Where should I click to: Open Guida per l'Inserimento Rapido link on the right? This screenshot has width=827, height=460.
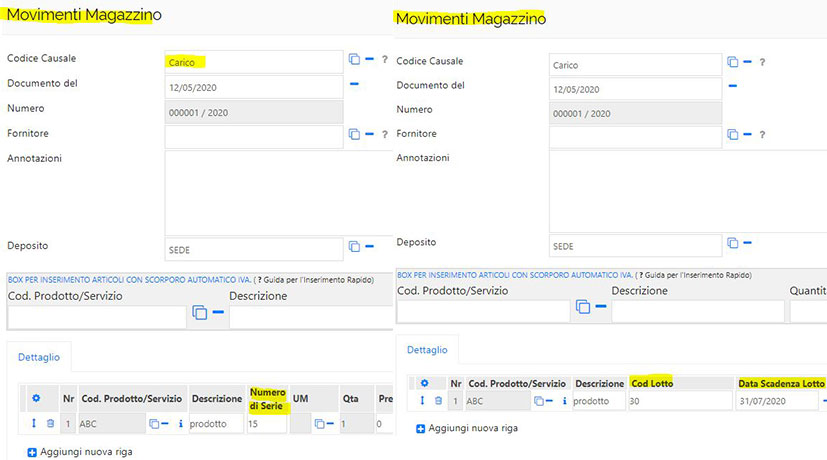[x=698, y=275]
